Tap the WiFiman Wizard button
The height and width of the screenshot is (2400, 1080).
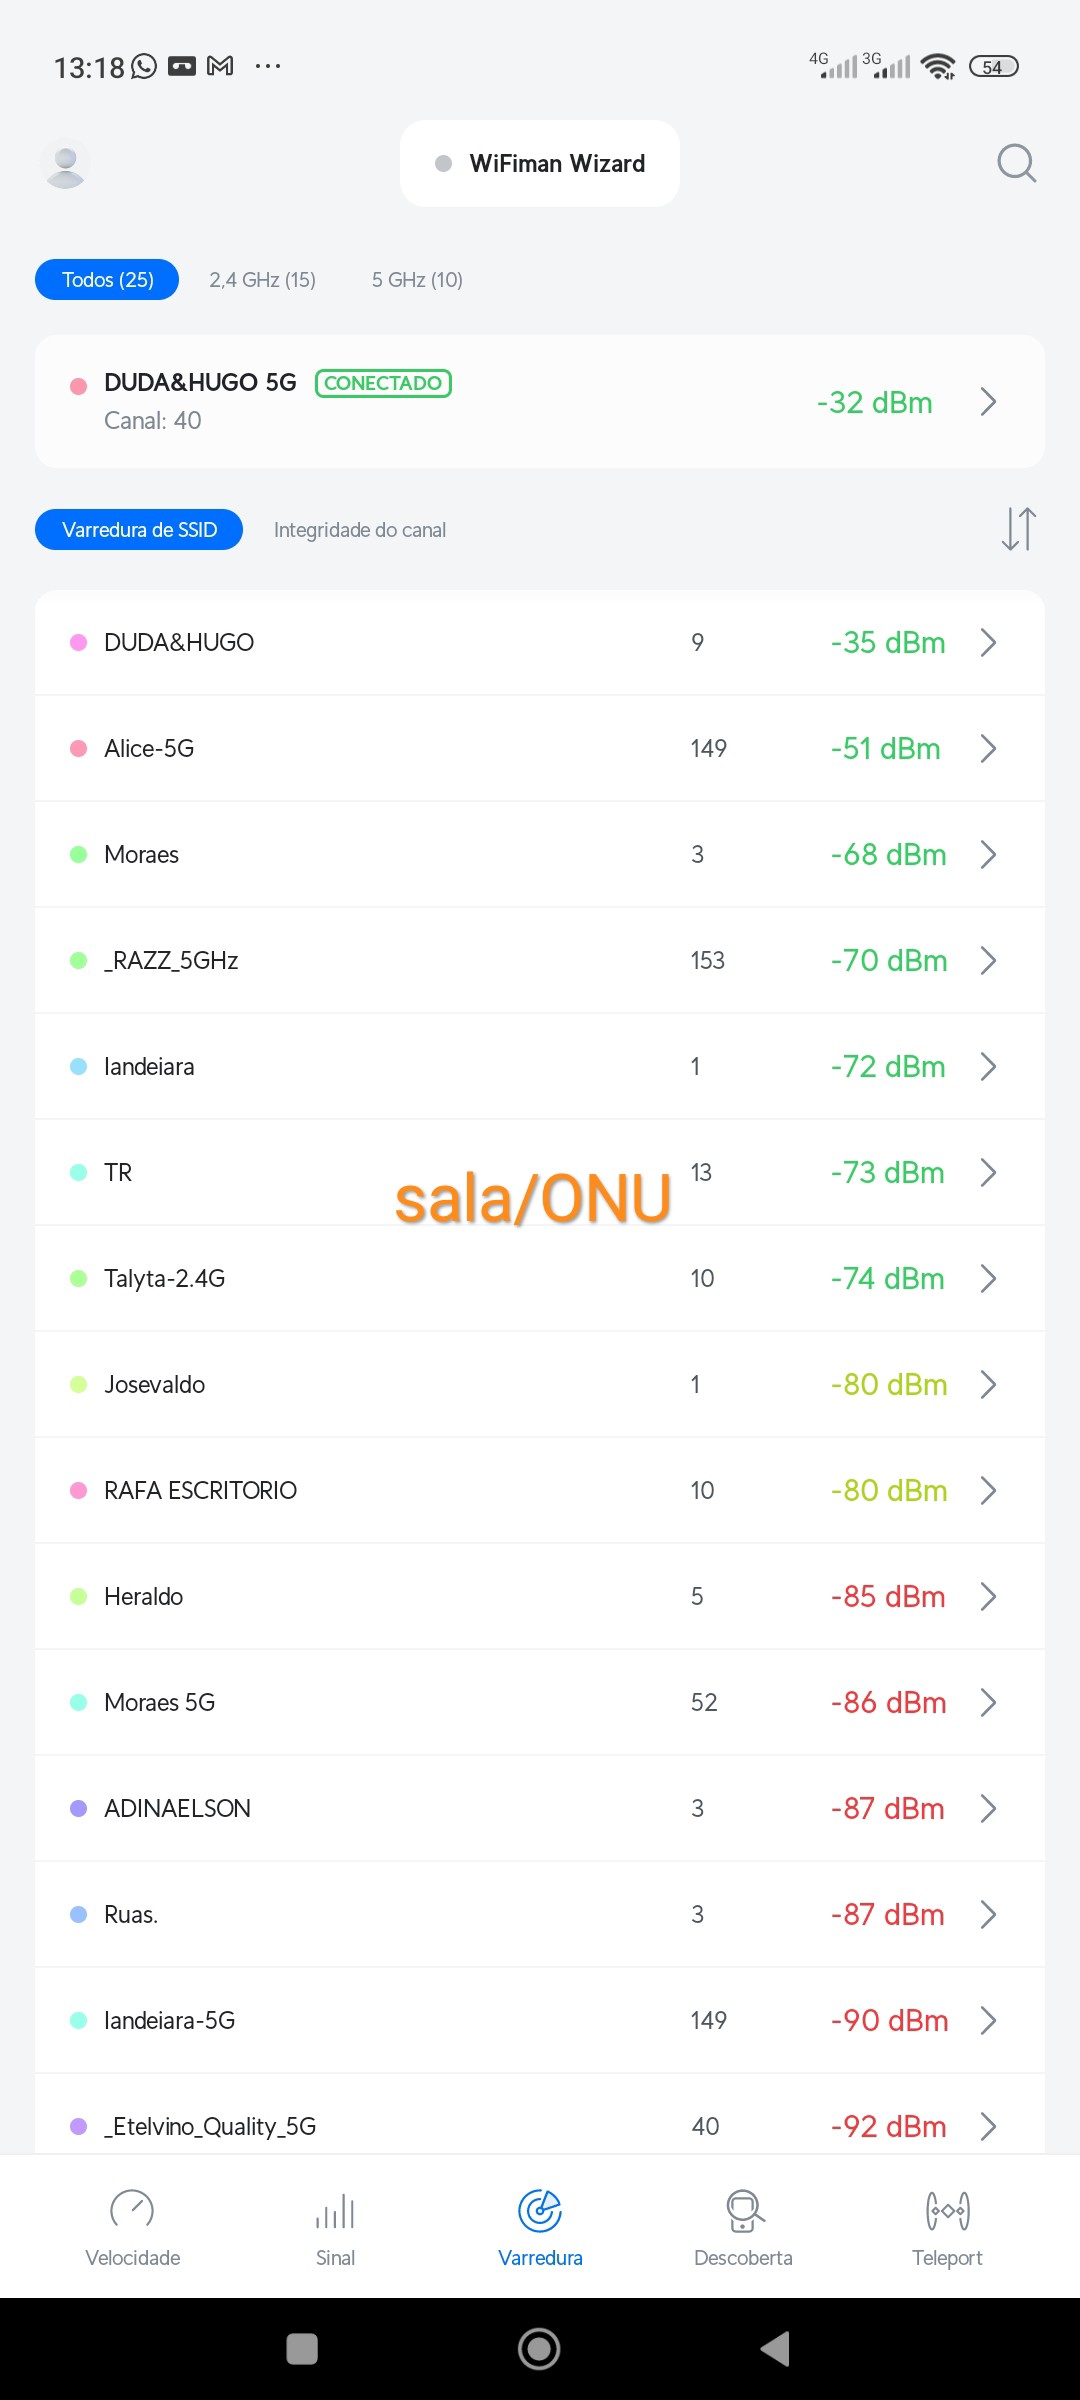point(540,164)
